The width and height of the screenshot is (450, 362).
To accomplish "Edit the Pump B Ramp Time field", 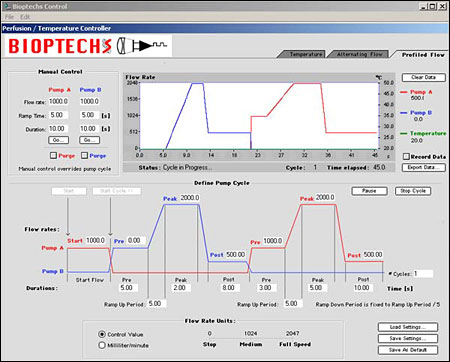I will (89, 115).
